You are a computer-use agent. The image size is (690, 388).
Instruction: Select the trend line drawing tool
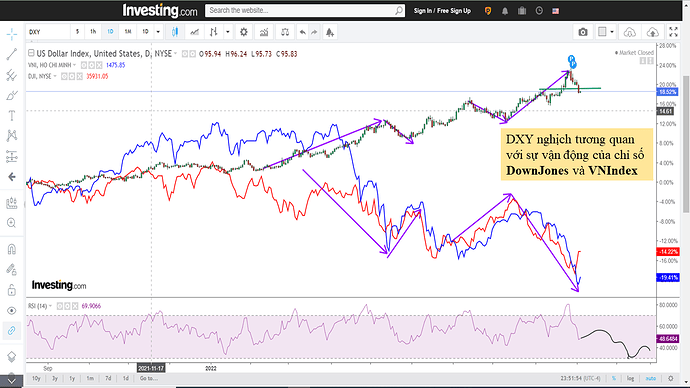click(12, 54)
